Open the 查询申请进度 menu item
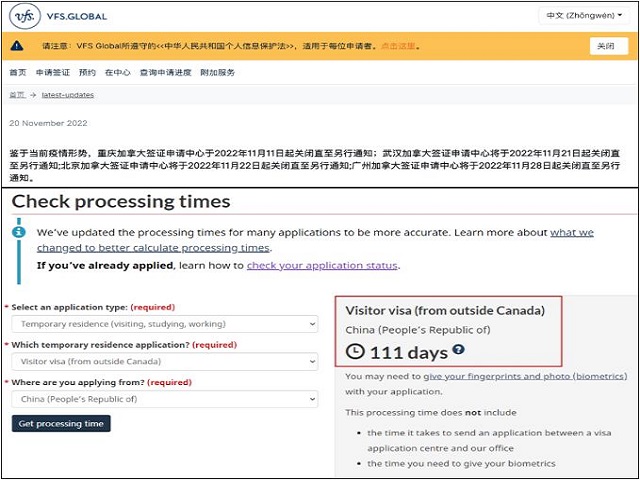 pos(165,73)
